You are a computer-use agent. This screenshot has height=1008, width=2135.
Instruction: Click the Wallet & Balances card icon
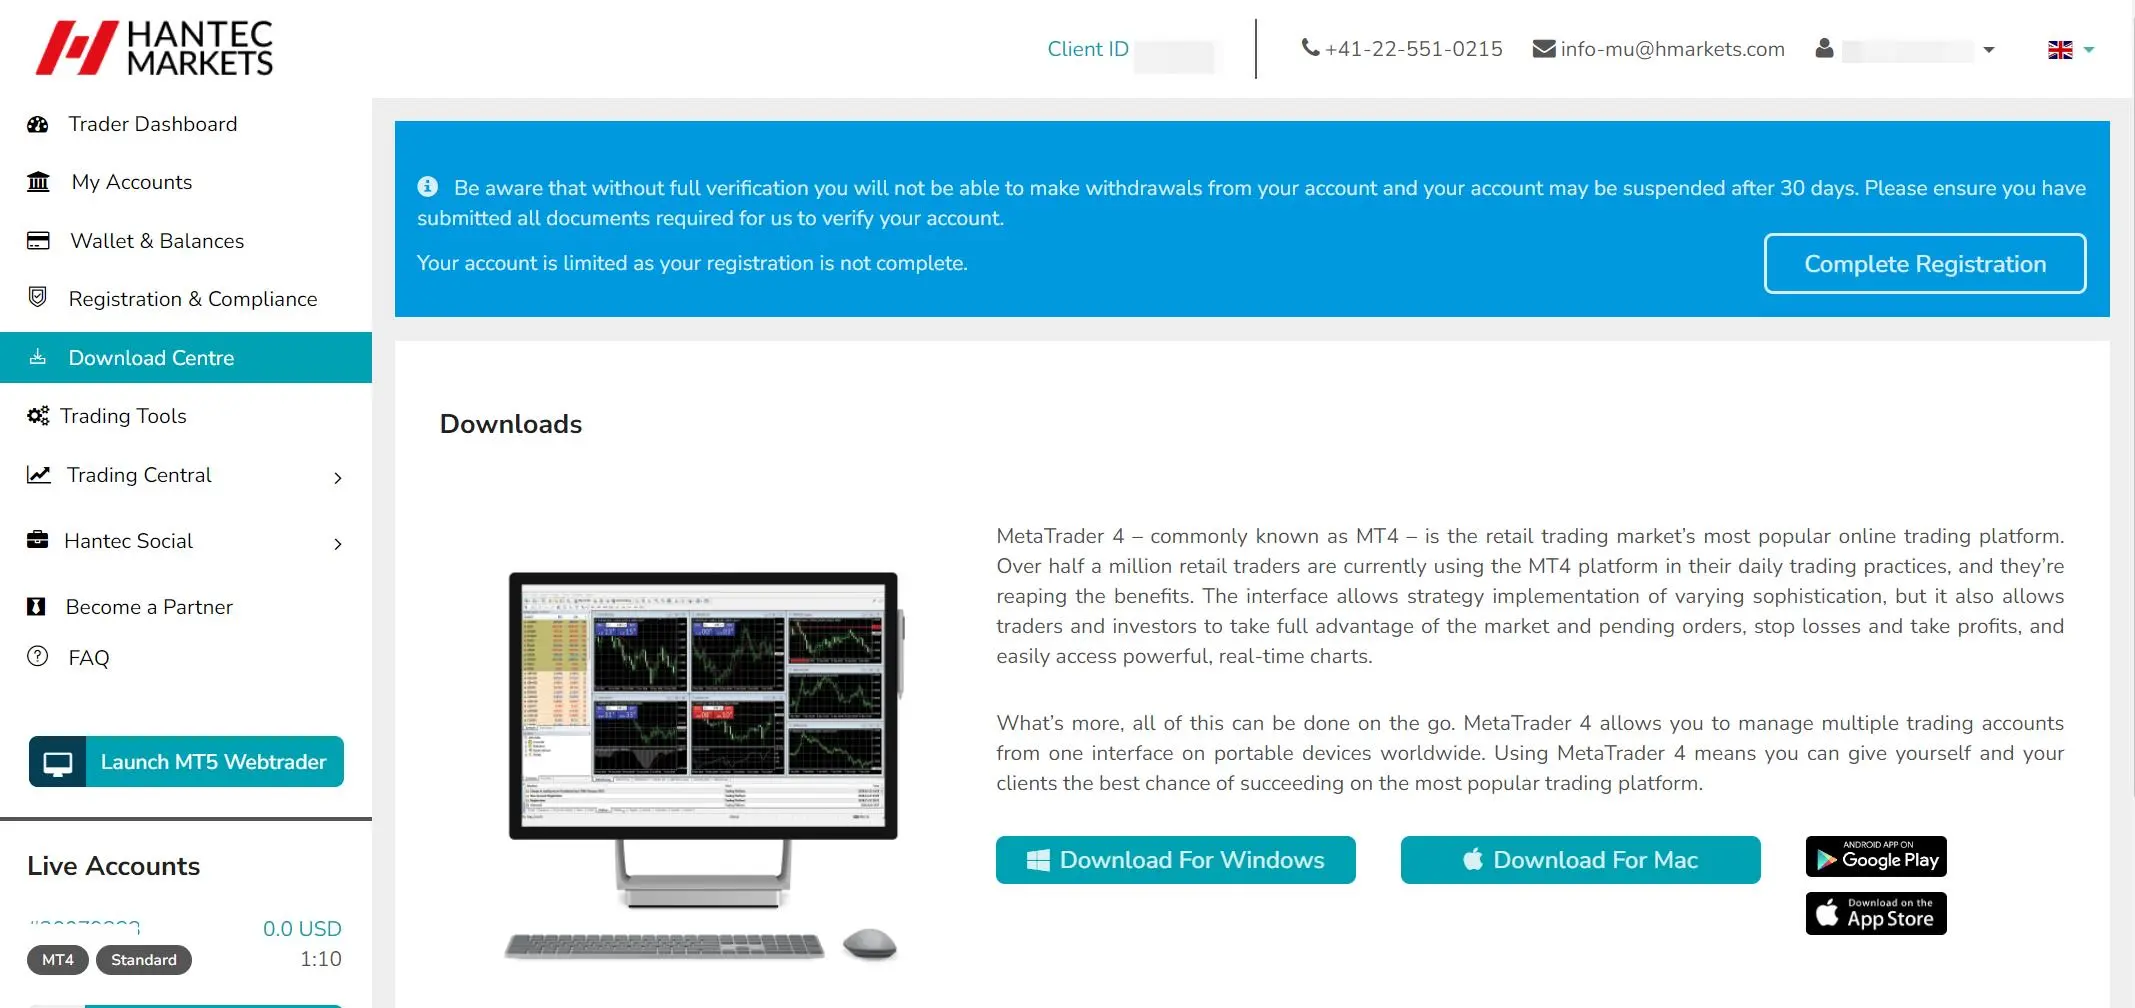[38, 241]
